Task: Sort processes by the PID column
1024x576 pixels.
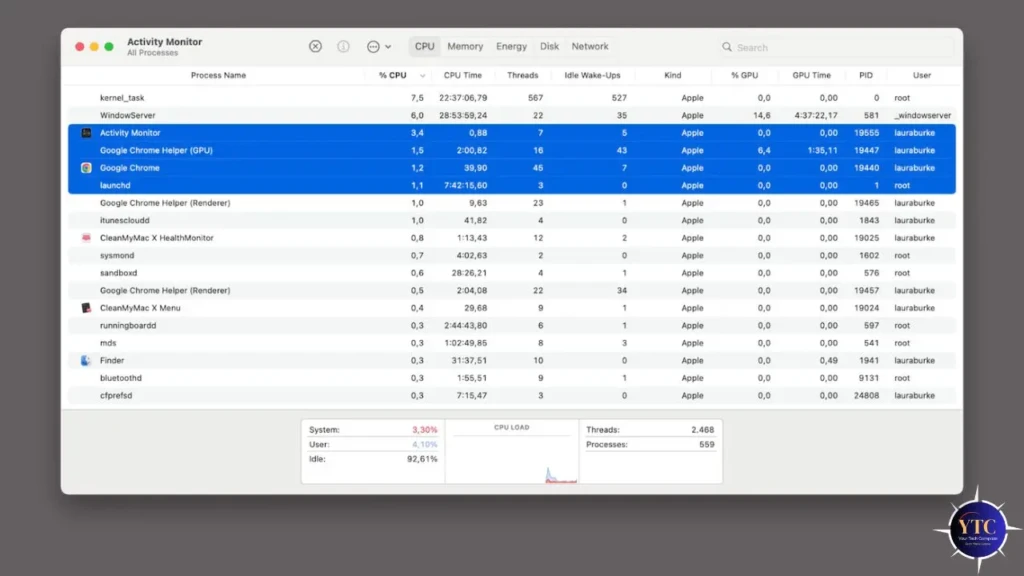Action: (866, 75)
